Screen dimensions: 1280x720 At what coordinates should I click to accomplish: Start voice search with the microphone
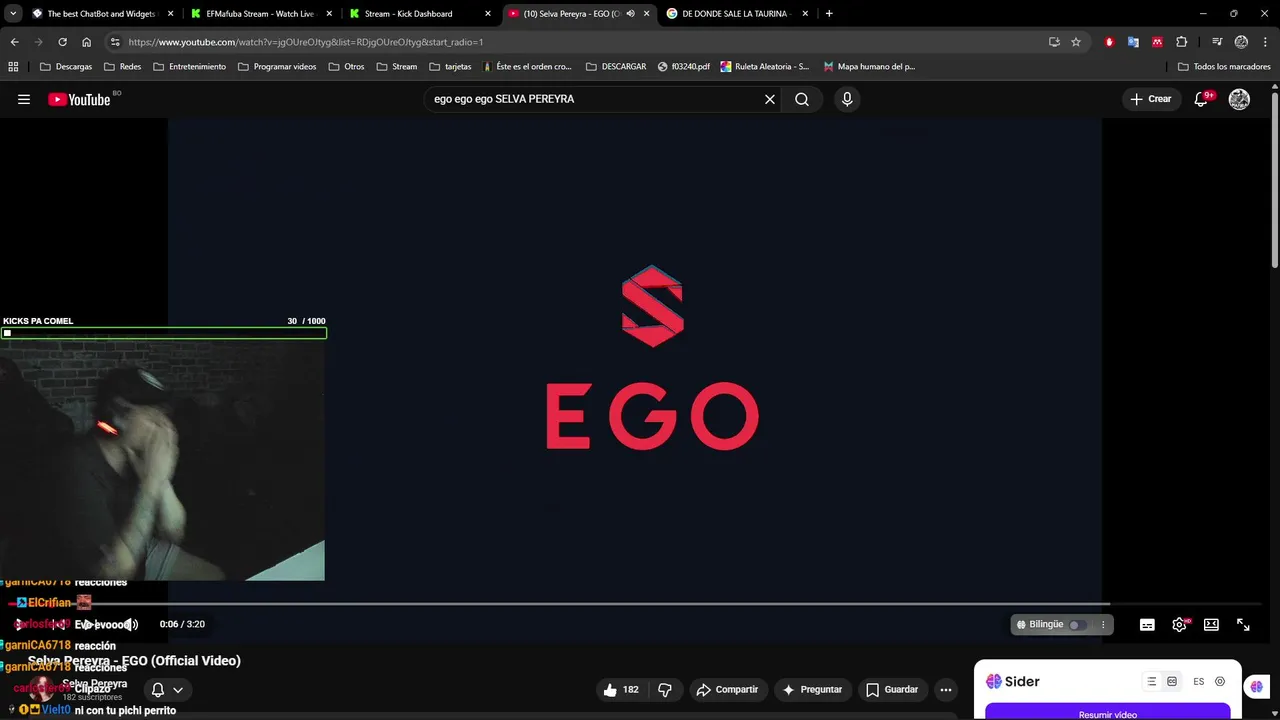[847, 99]
